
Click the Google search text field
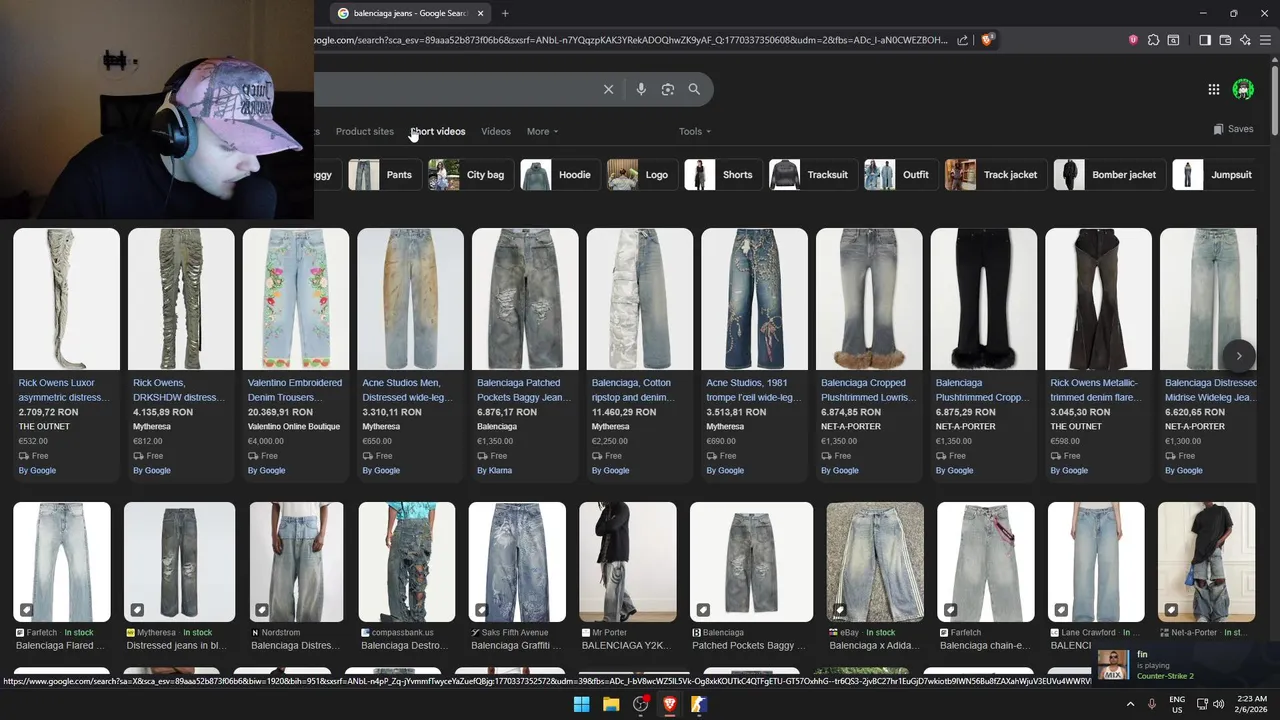coord(455,89)
